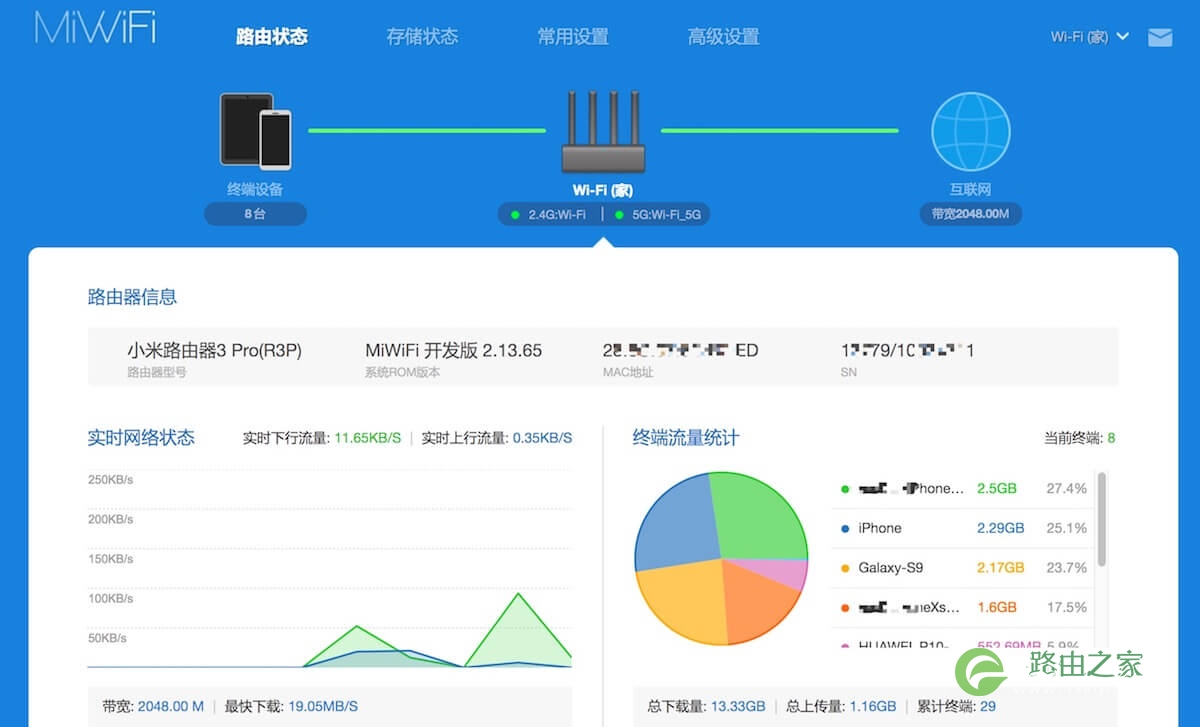1200x727 pixels.
Task: Select the device row showing 2.5GB
Action: (964, 489)
